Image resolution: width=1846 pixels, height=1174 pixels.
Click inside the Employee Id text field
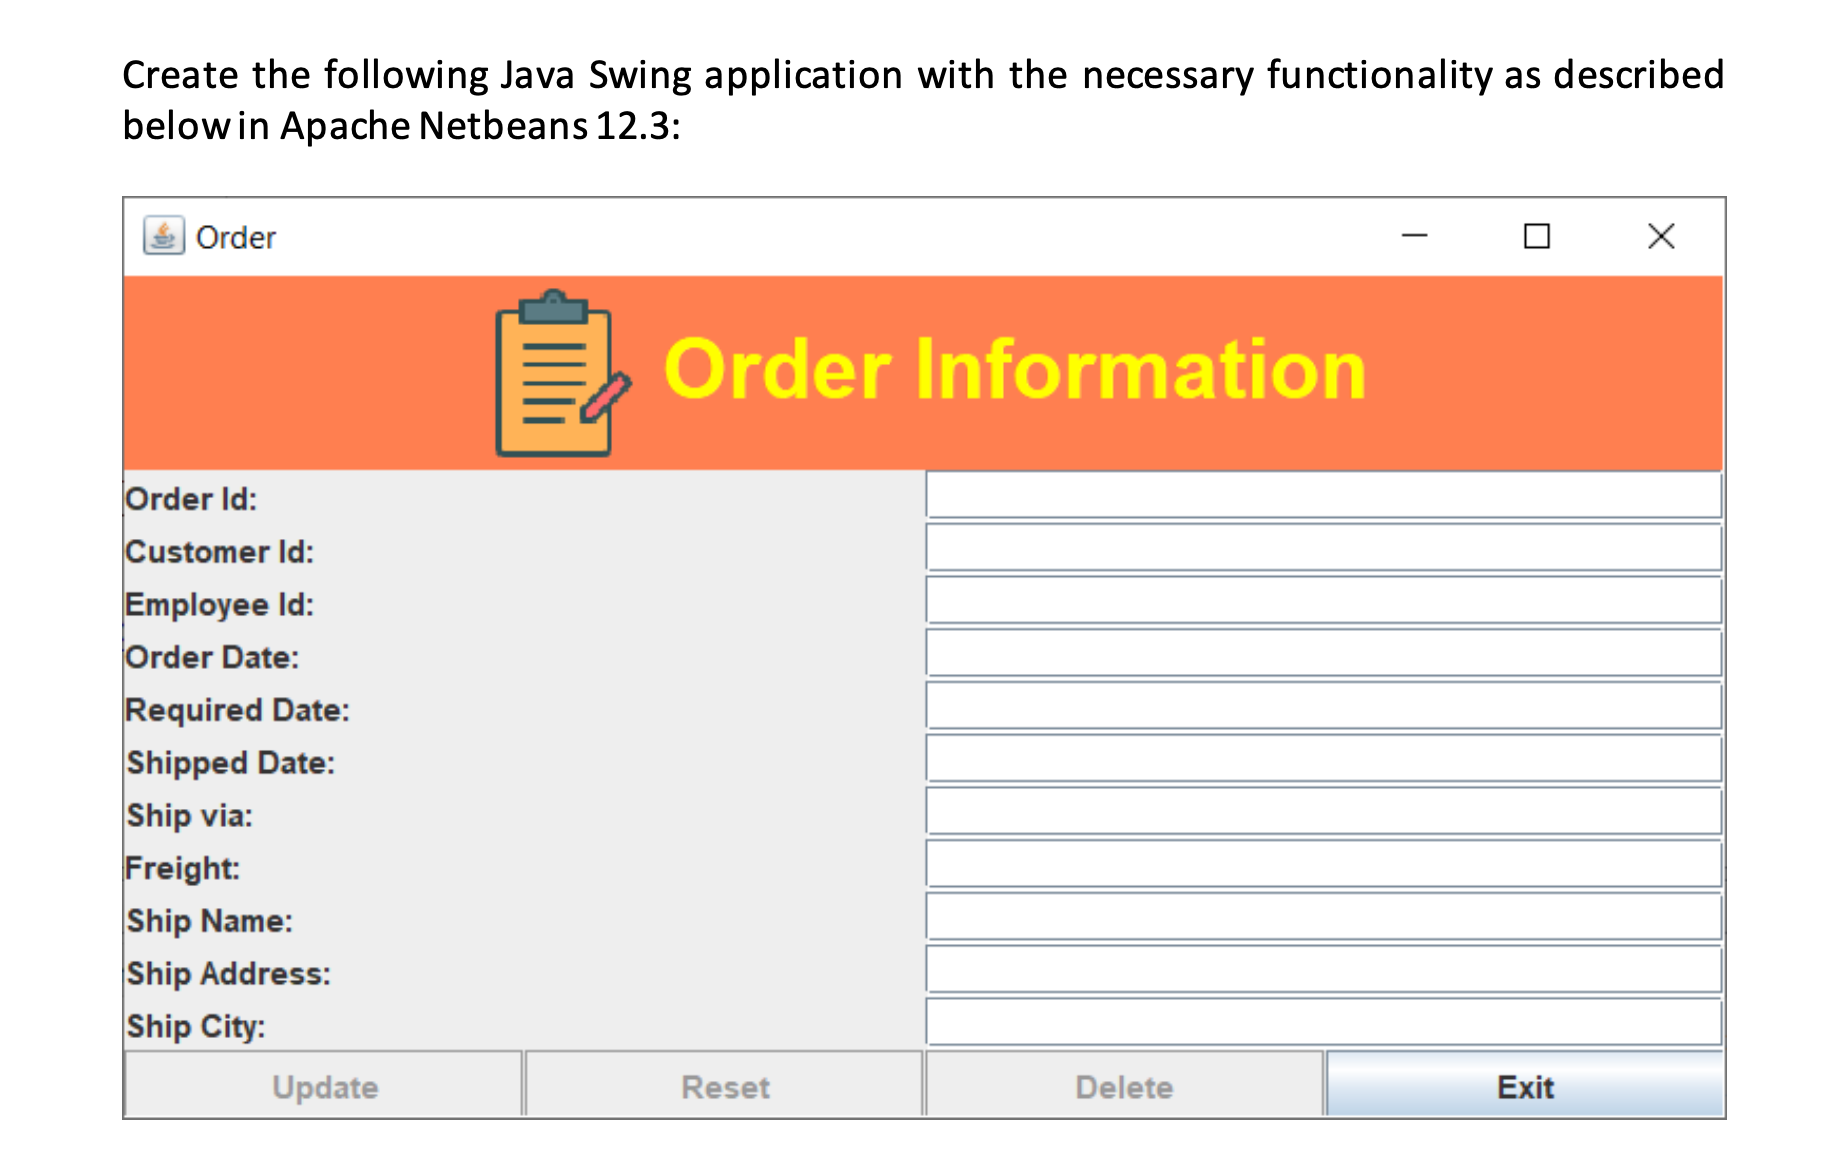pos(1320,600)
